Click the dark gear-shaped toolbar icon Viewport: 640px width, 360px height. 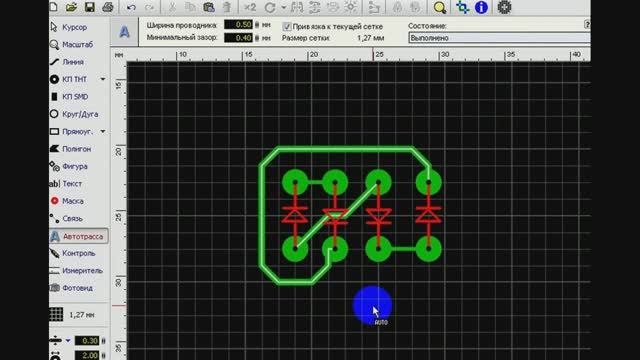tap(504, 7)
